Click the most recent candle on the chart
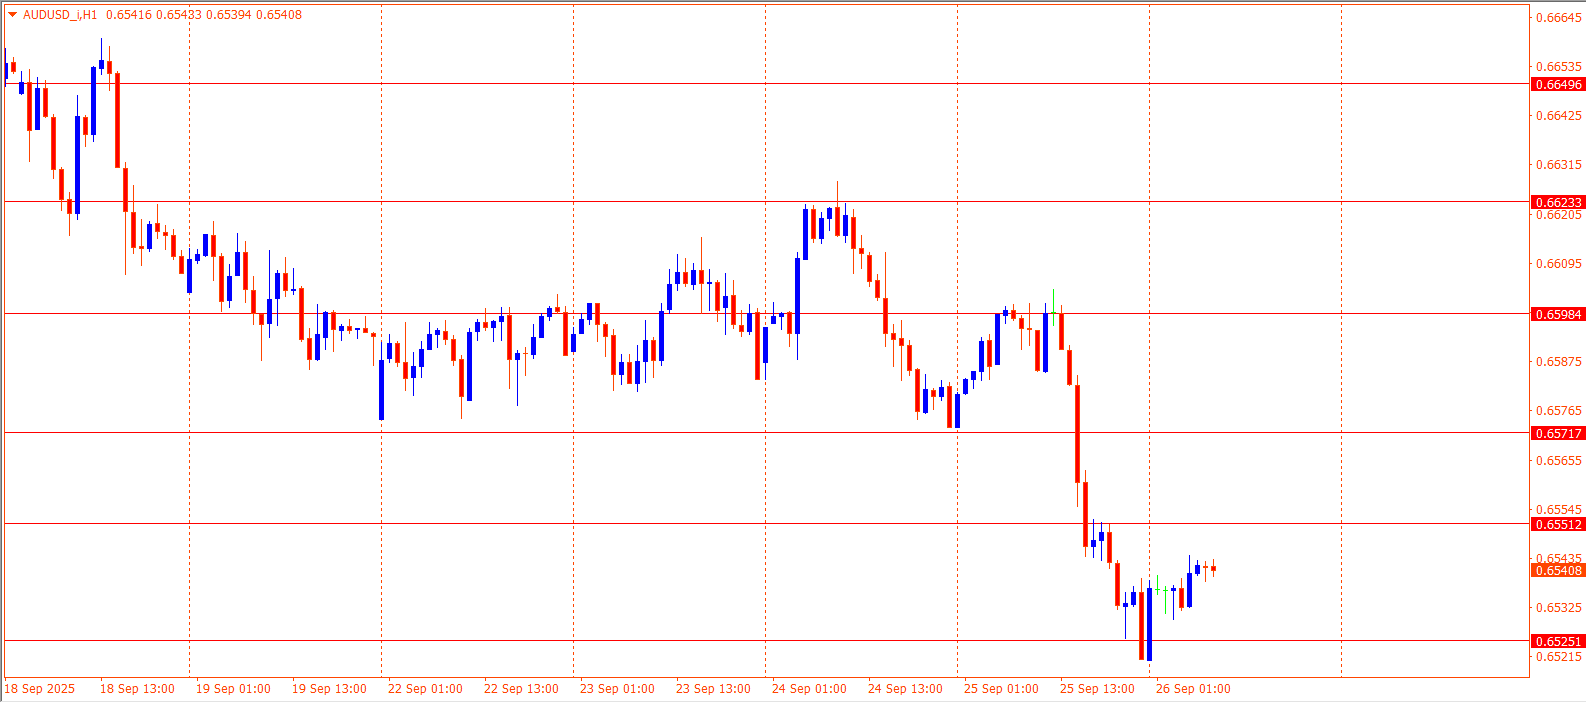Viewport: 1586px width, 703px height. [1213, 568]
